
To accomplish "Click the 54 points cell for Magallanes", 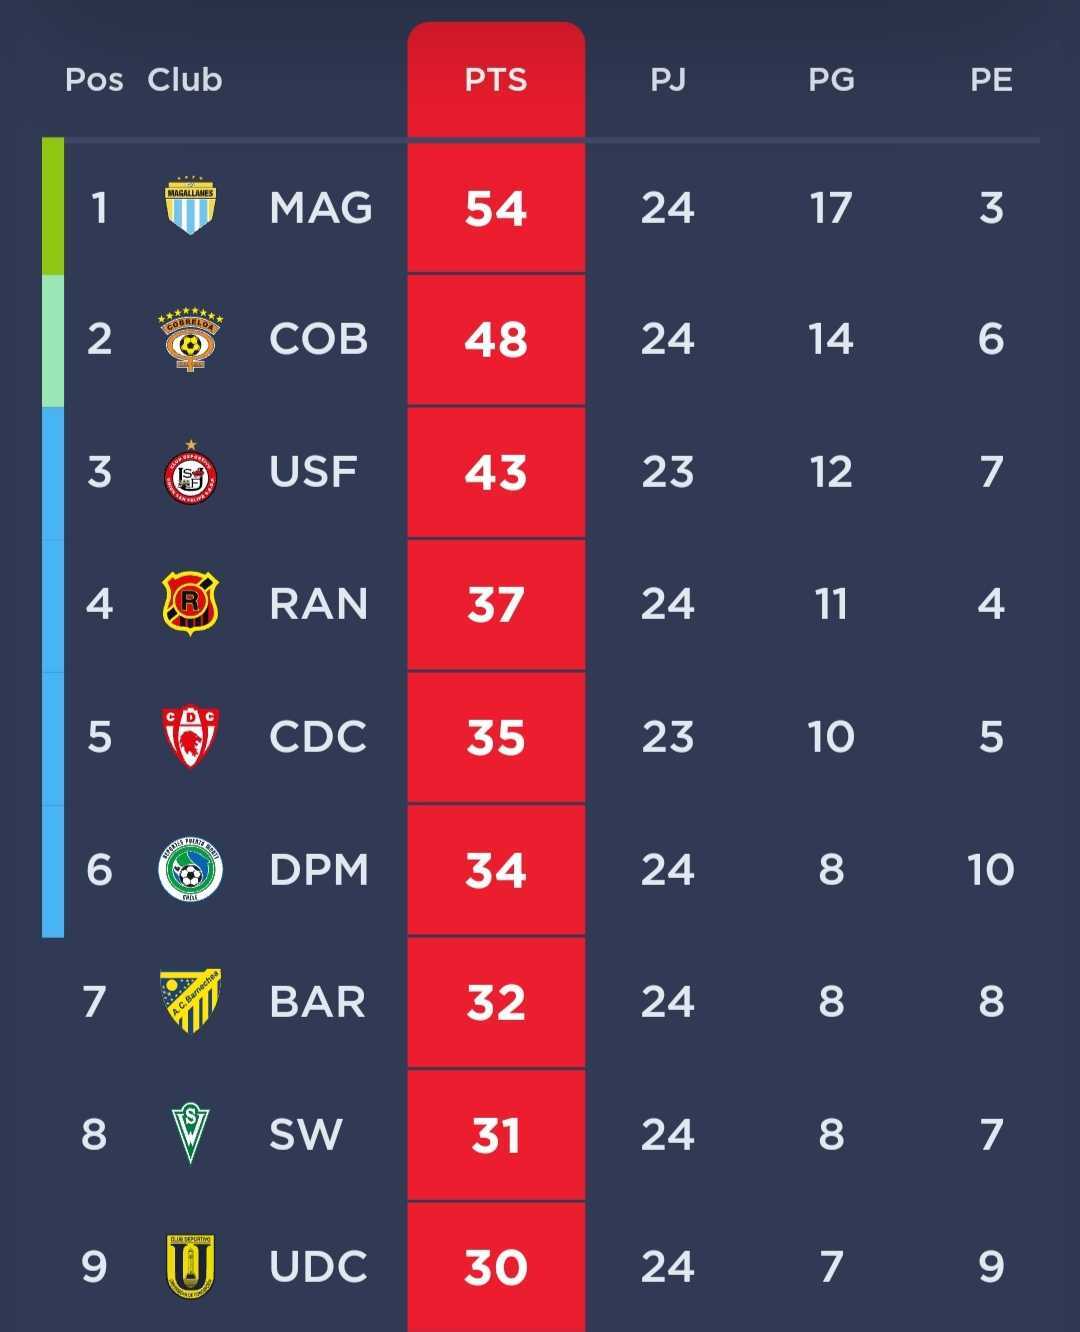I will pos(497,208).
